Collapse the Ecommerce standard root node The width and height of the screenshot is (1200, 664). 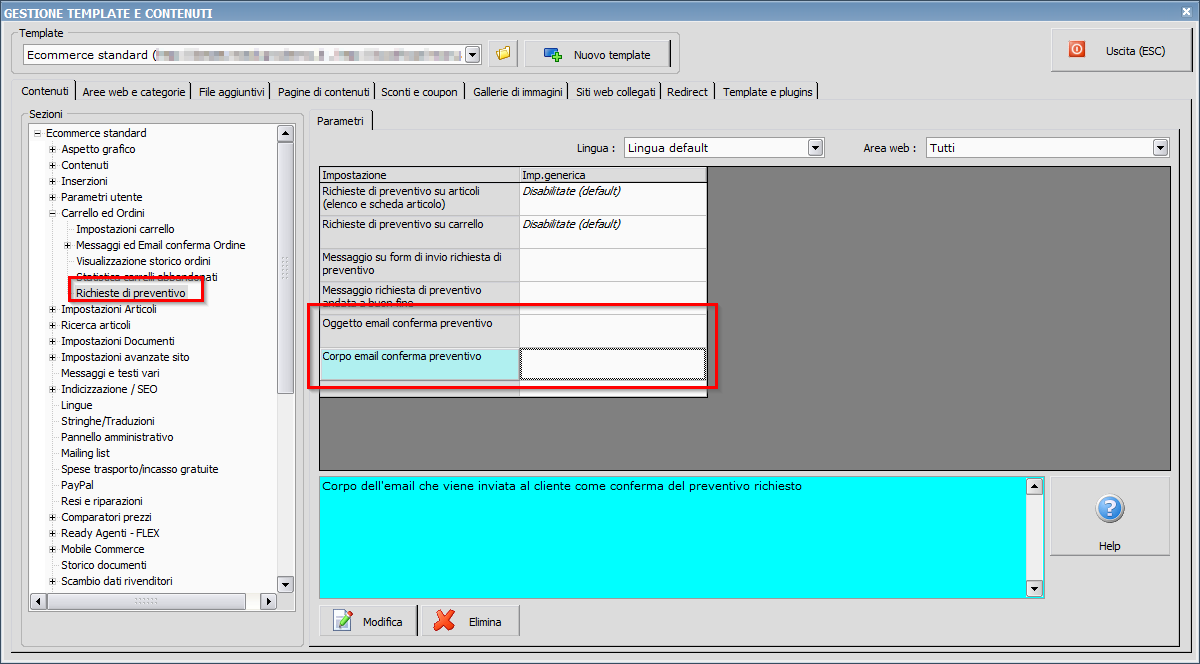point(37,133)
